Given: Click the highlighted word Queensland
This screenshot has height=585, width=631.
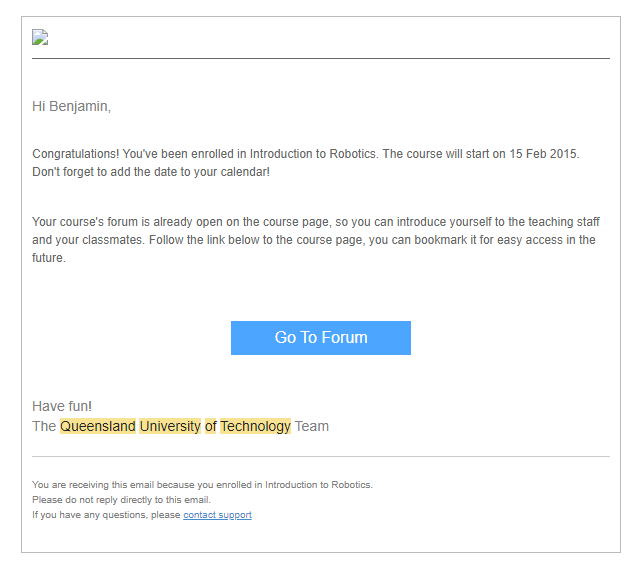Looking at the screenshot, I should click(x=97, y=426).
